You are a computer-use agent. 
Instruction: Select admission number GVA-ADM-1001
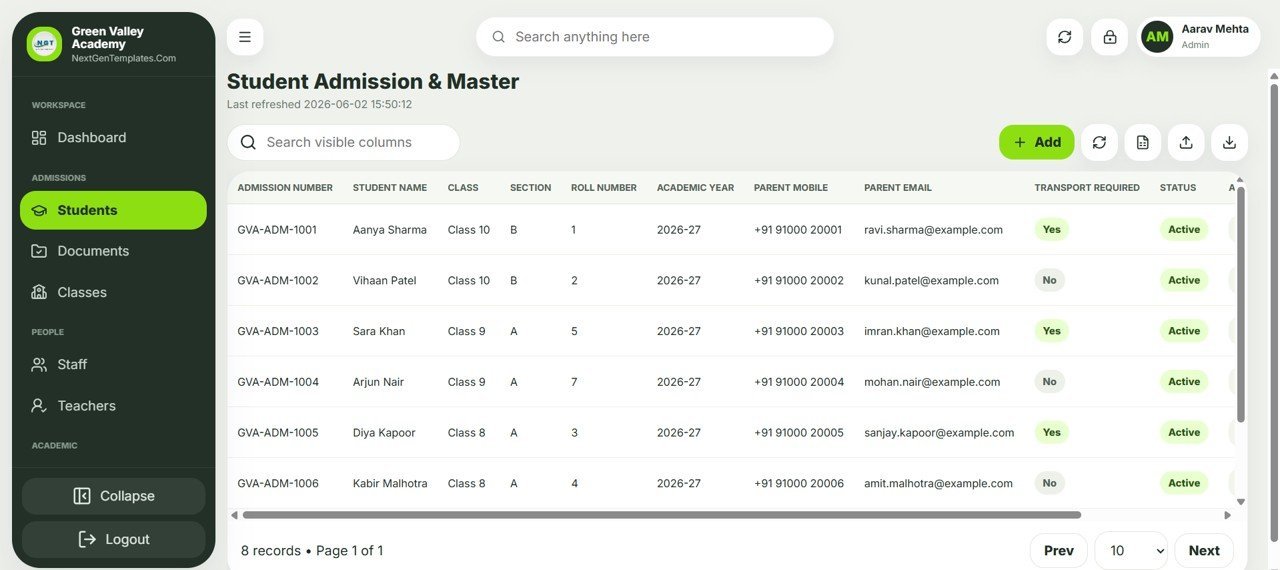click(277, 230)
